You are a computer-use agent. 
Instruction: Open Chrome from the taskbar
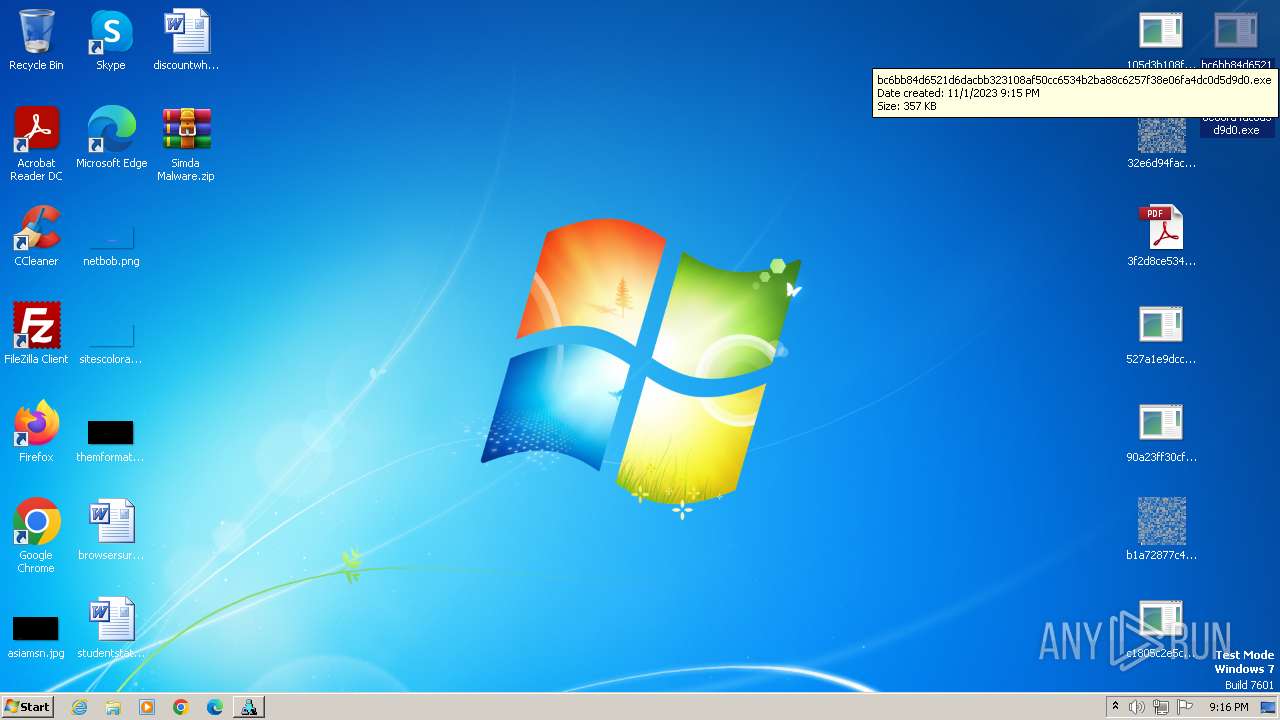(181, 707)
